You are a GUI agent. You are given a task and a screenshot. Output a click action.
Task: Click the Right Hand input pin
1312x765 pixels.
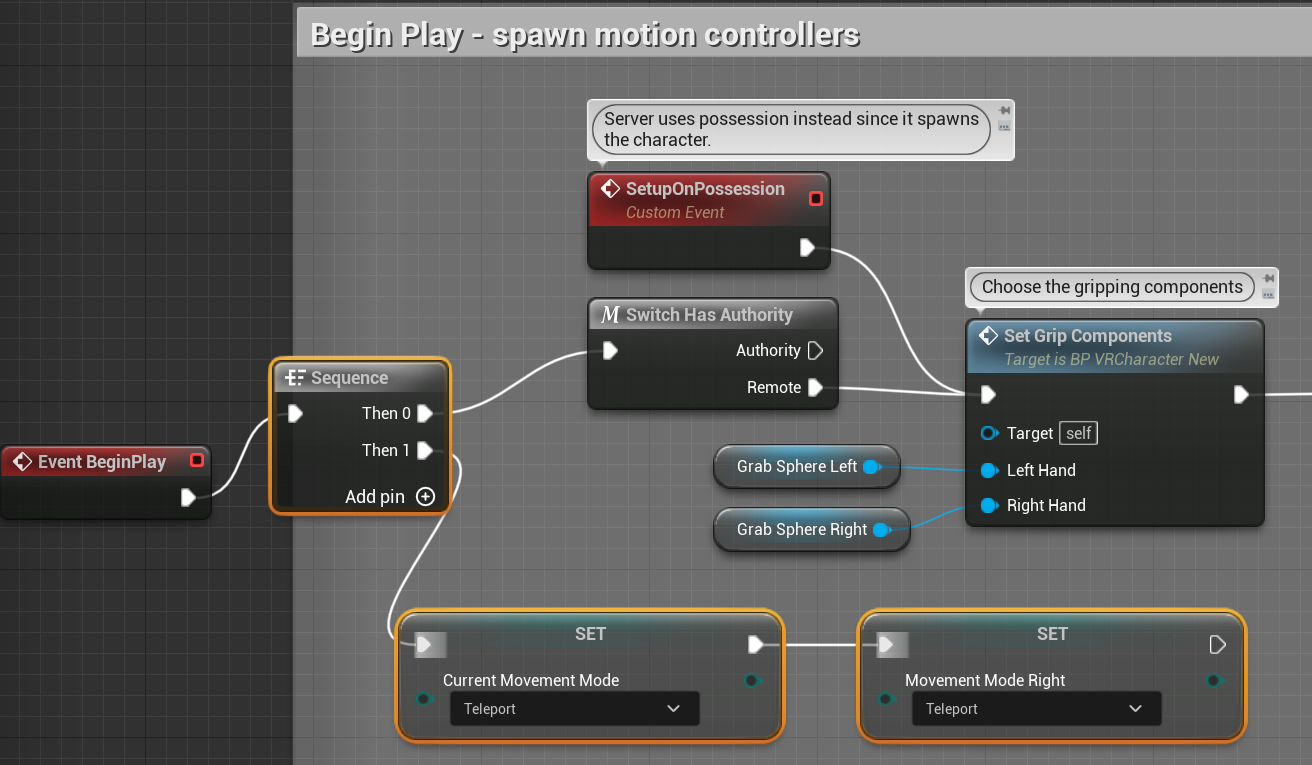tap(989, 505)
